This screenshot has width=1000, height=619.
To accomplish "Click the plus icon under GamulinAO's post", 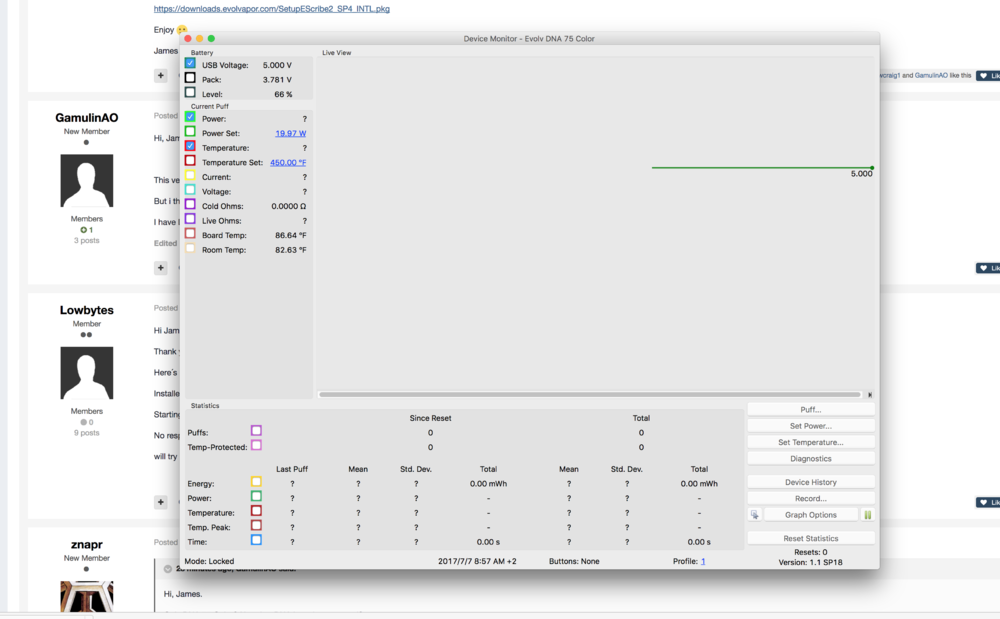I will click(160, 268).
